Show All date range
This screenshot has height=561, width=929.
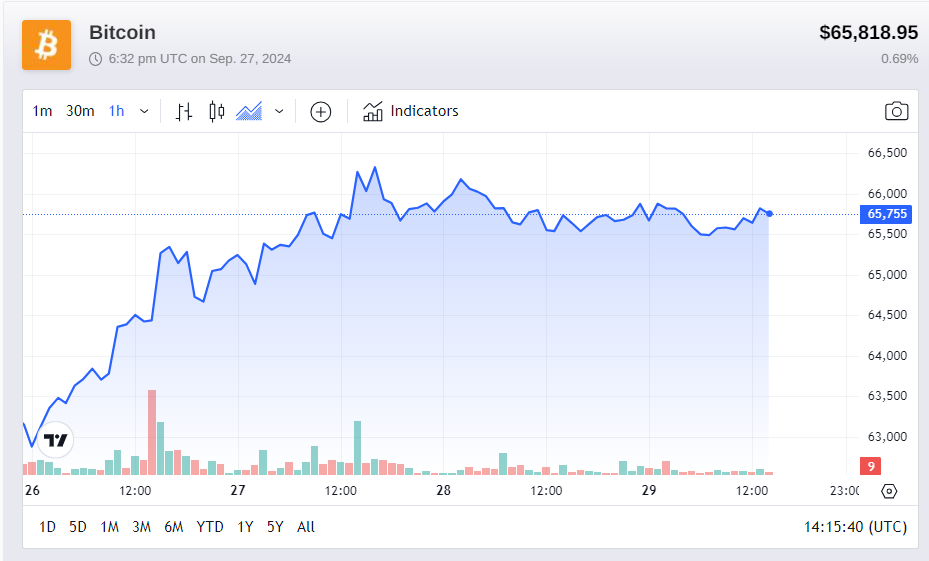point(306,527)
